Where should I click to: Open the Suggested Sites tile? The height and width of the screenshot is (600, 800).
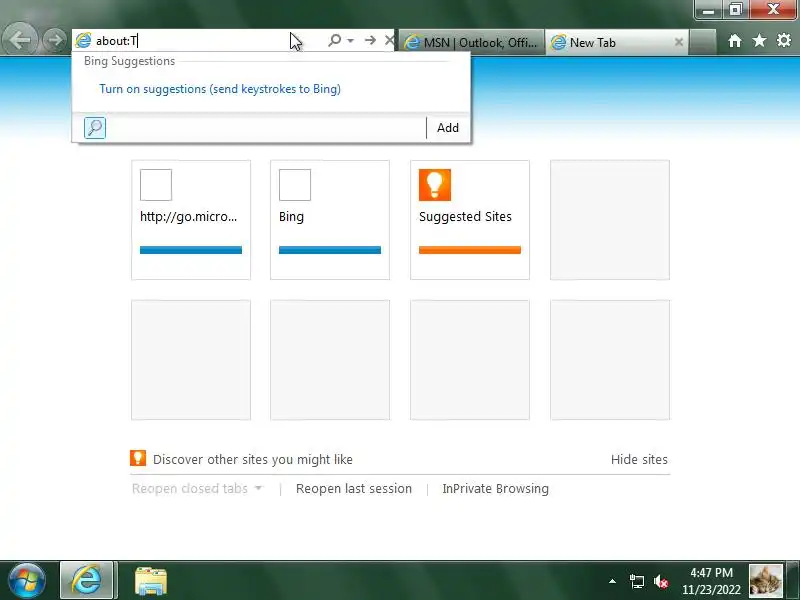pyautogui.click(x=470, y=220)
